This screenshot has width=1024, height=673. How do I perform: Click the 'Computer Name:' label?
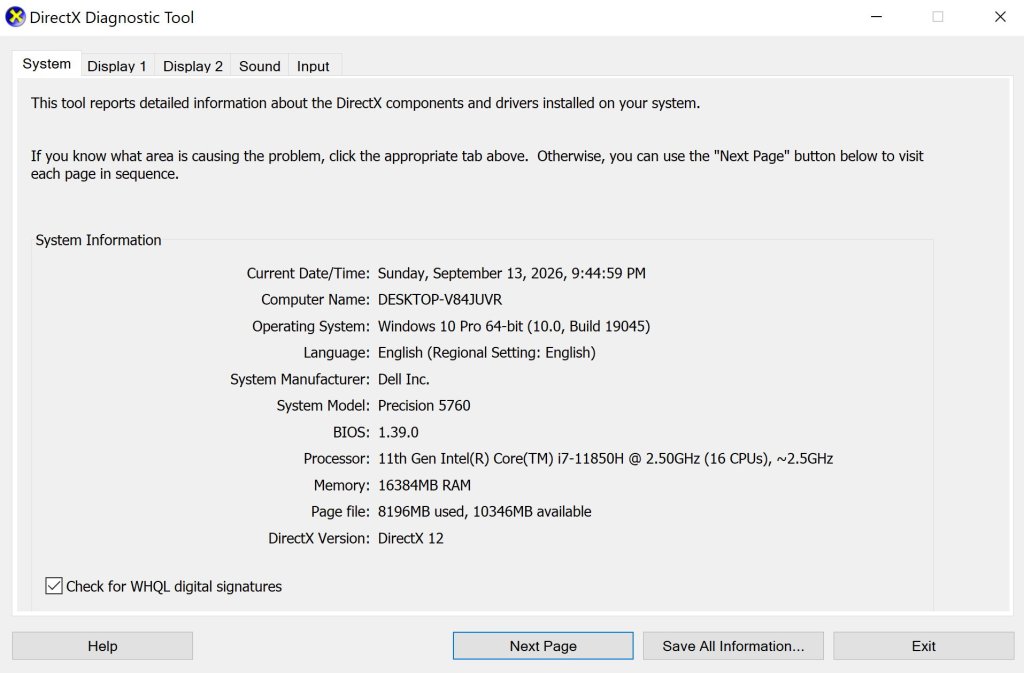[x=315, y=300]
